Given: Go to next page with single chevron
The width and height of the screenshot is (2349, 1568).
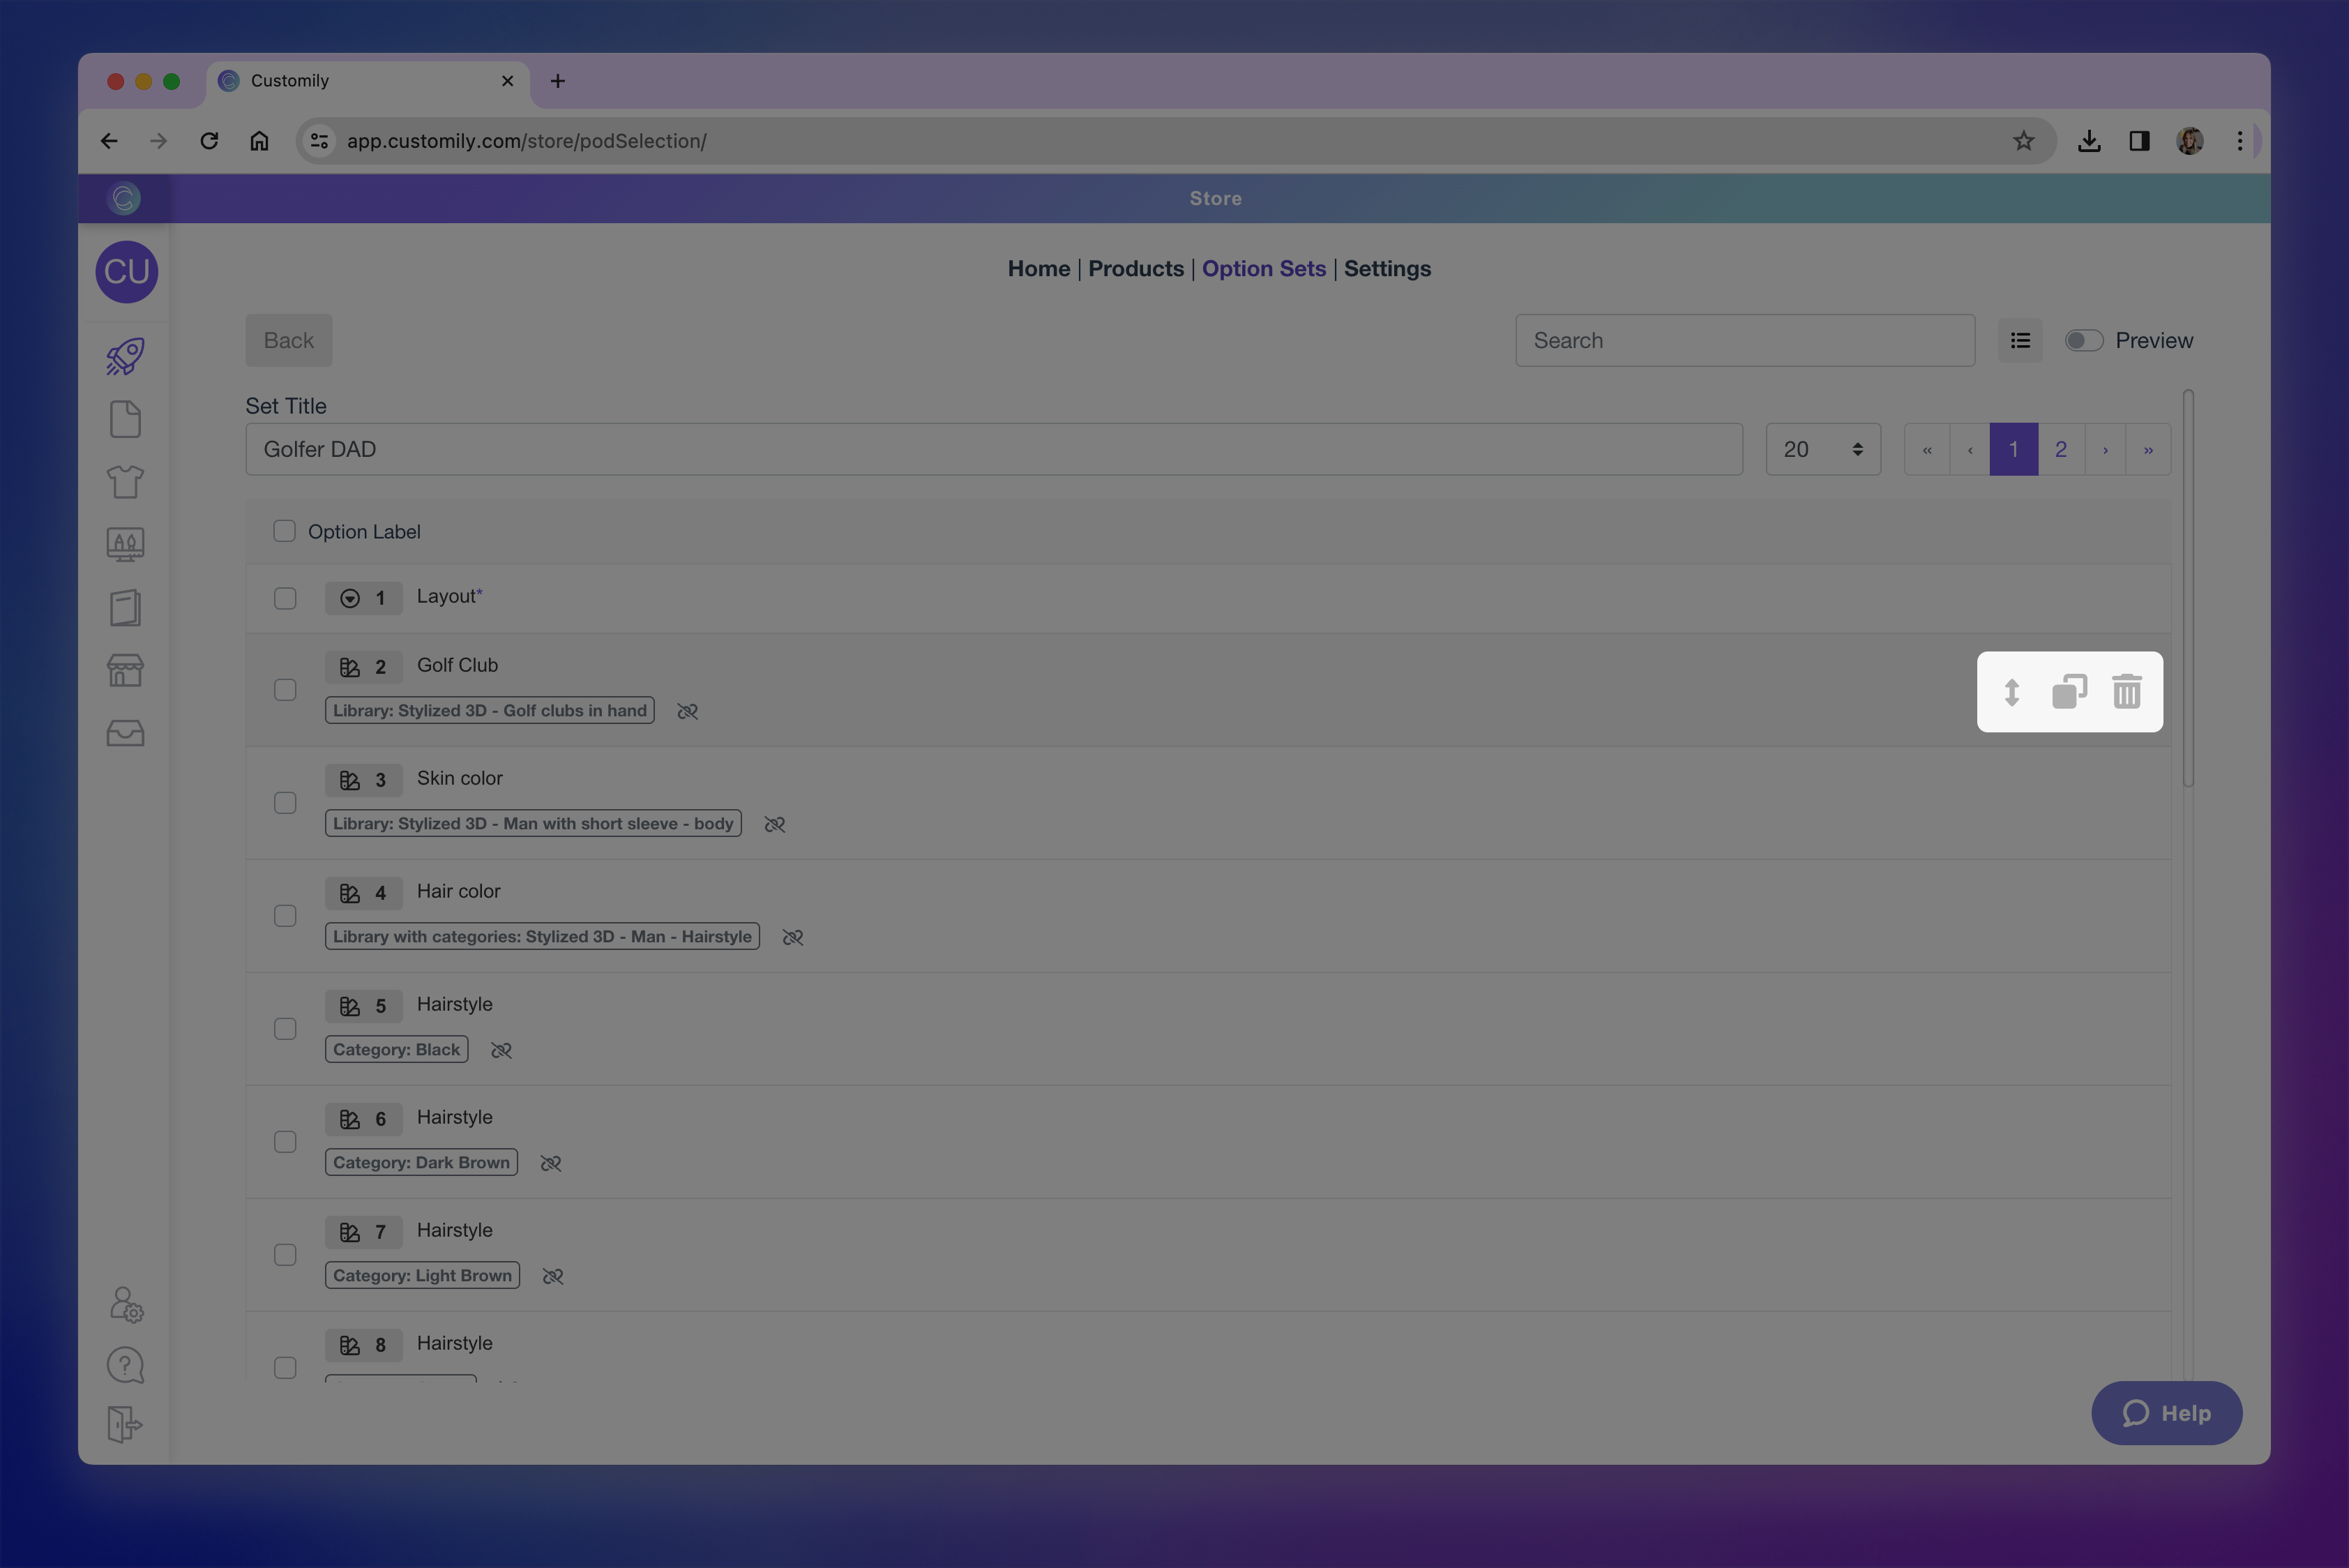Looking at the screenshot, I should (x=2105, y=450).
